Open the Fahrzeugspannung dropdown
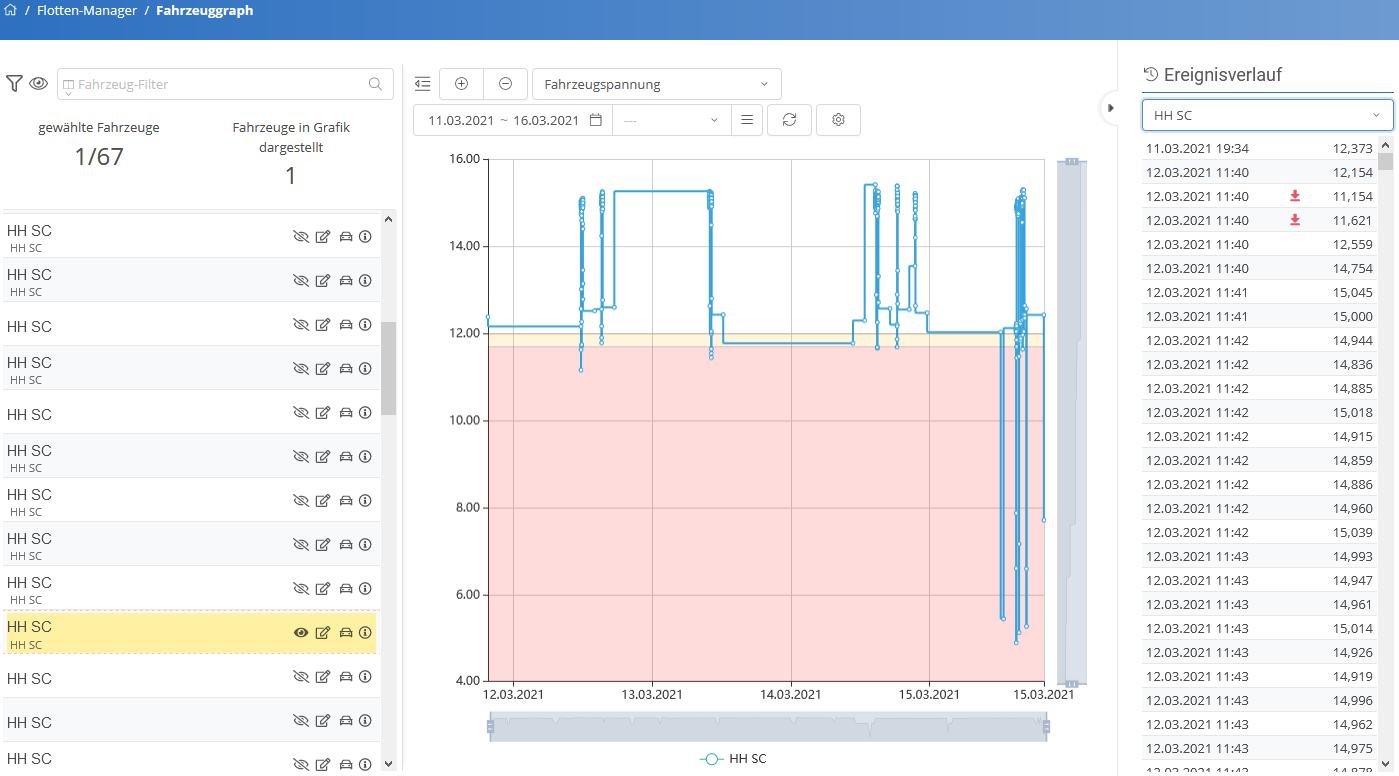This screenshot has height=776, width=1399. [x=656, y=84]
